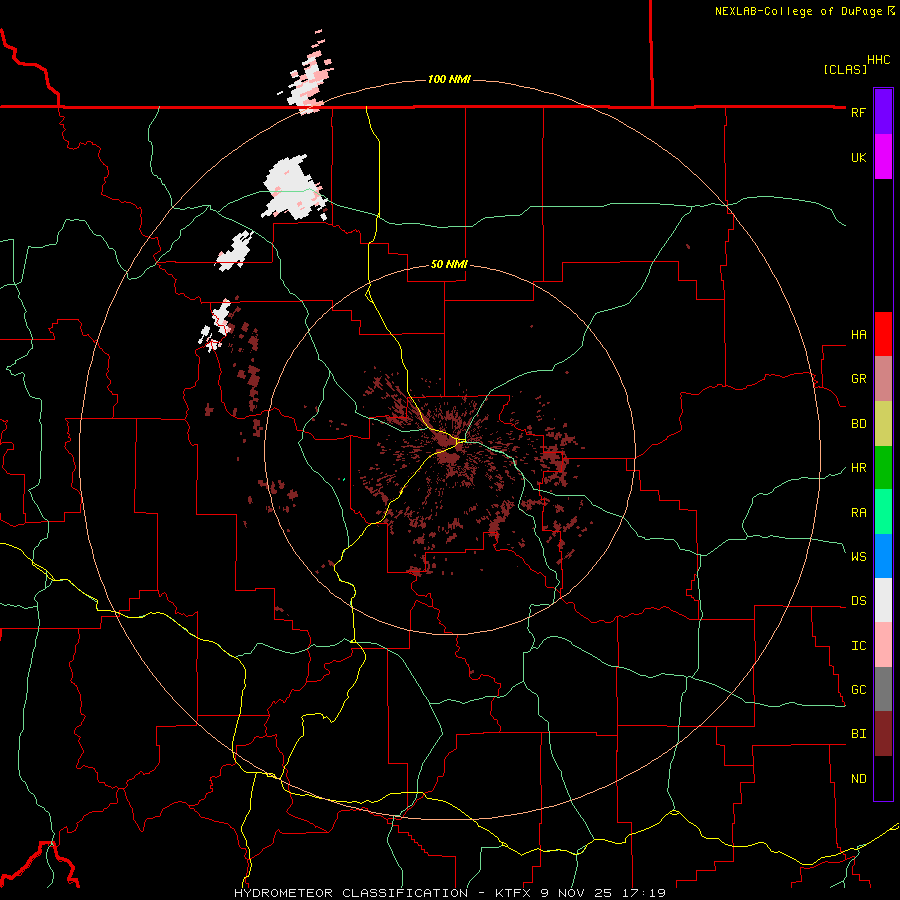Click the HHC product label
900x900 pixels.
coord(879,60)
